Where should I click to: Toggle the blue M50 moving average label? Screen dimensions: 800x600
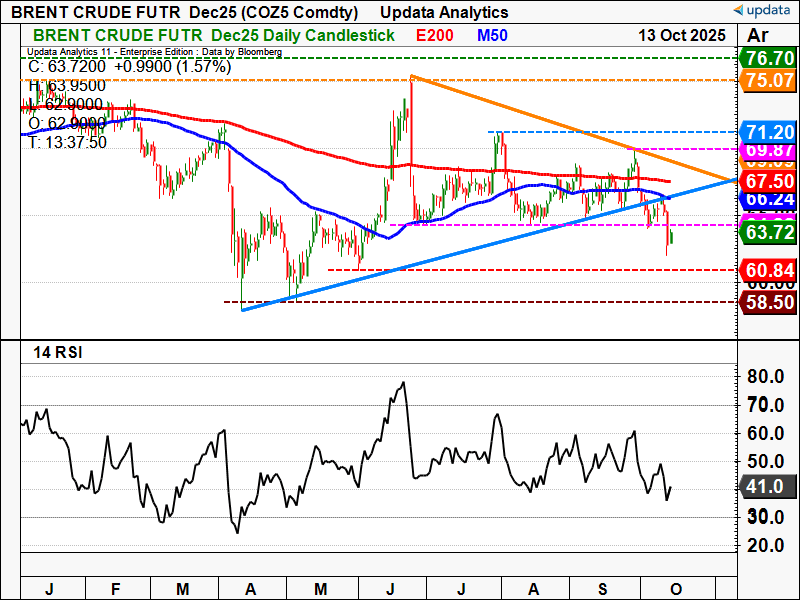pos(490,35)
